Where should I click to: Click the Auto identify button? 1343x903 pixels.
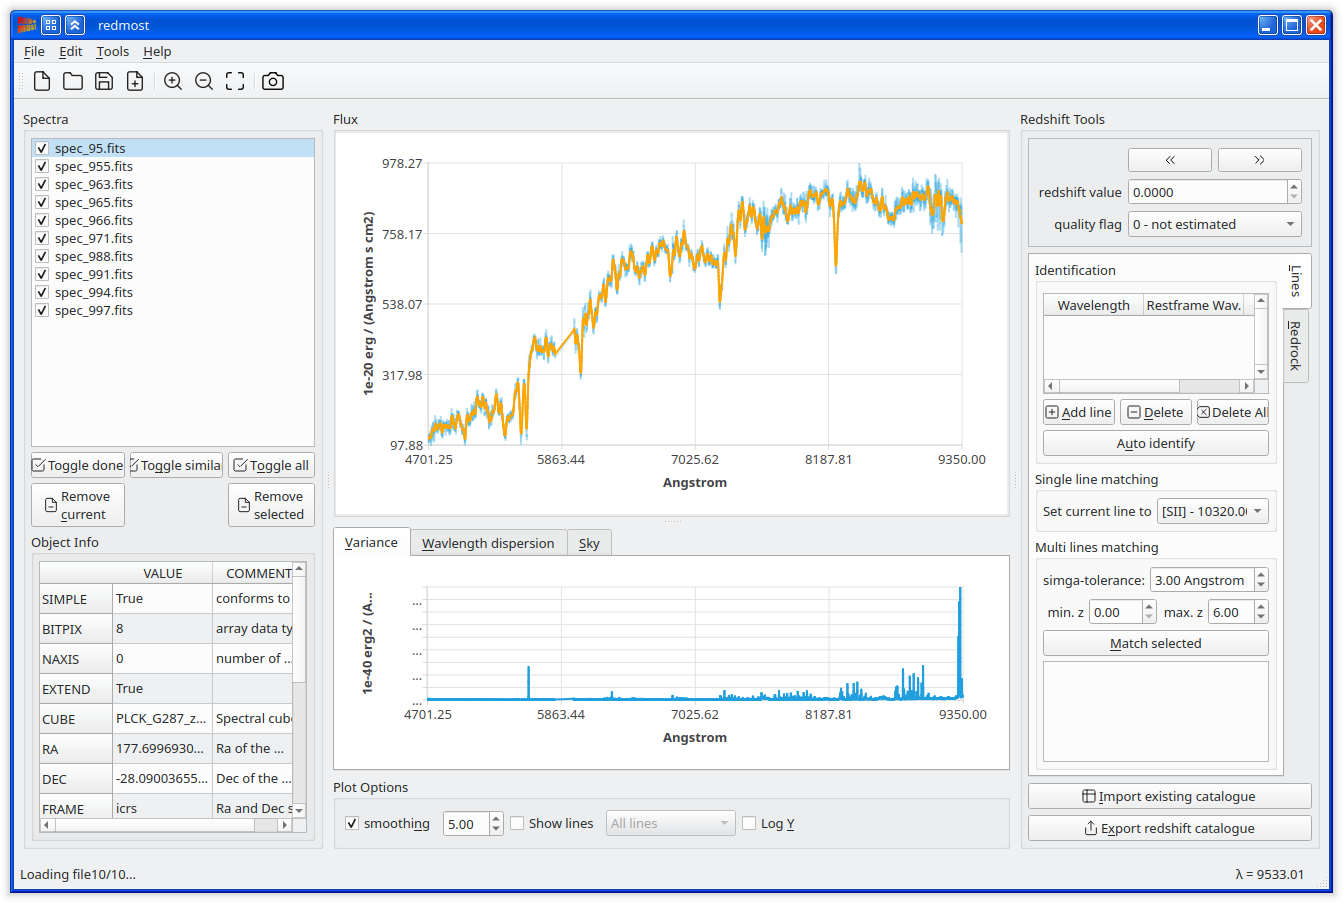pyautogui.click(x=1155, y=444)
